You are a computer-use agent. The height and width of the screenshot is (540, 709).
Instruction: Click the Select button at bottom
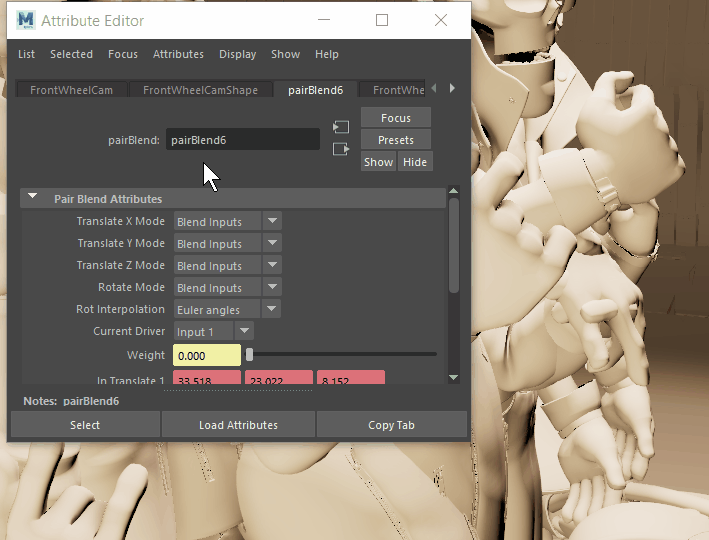coord(85,425)
